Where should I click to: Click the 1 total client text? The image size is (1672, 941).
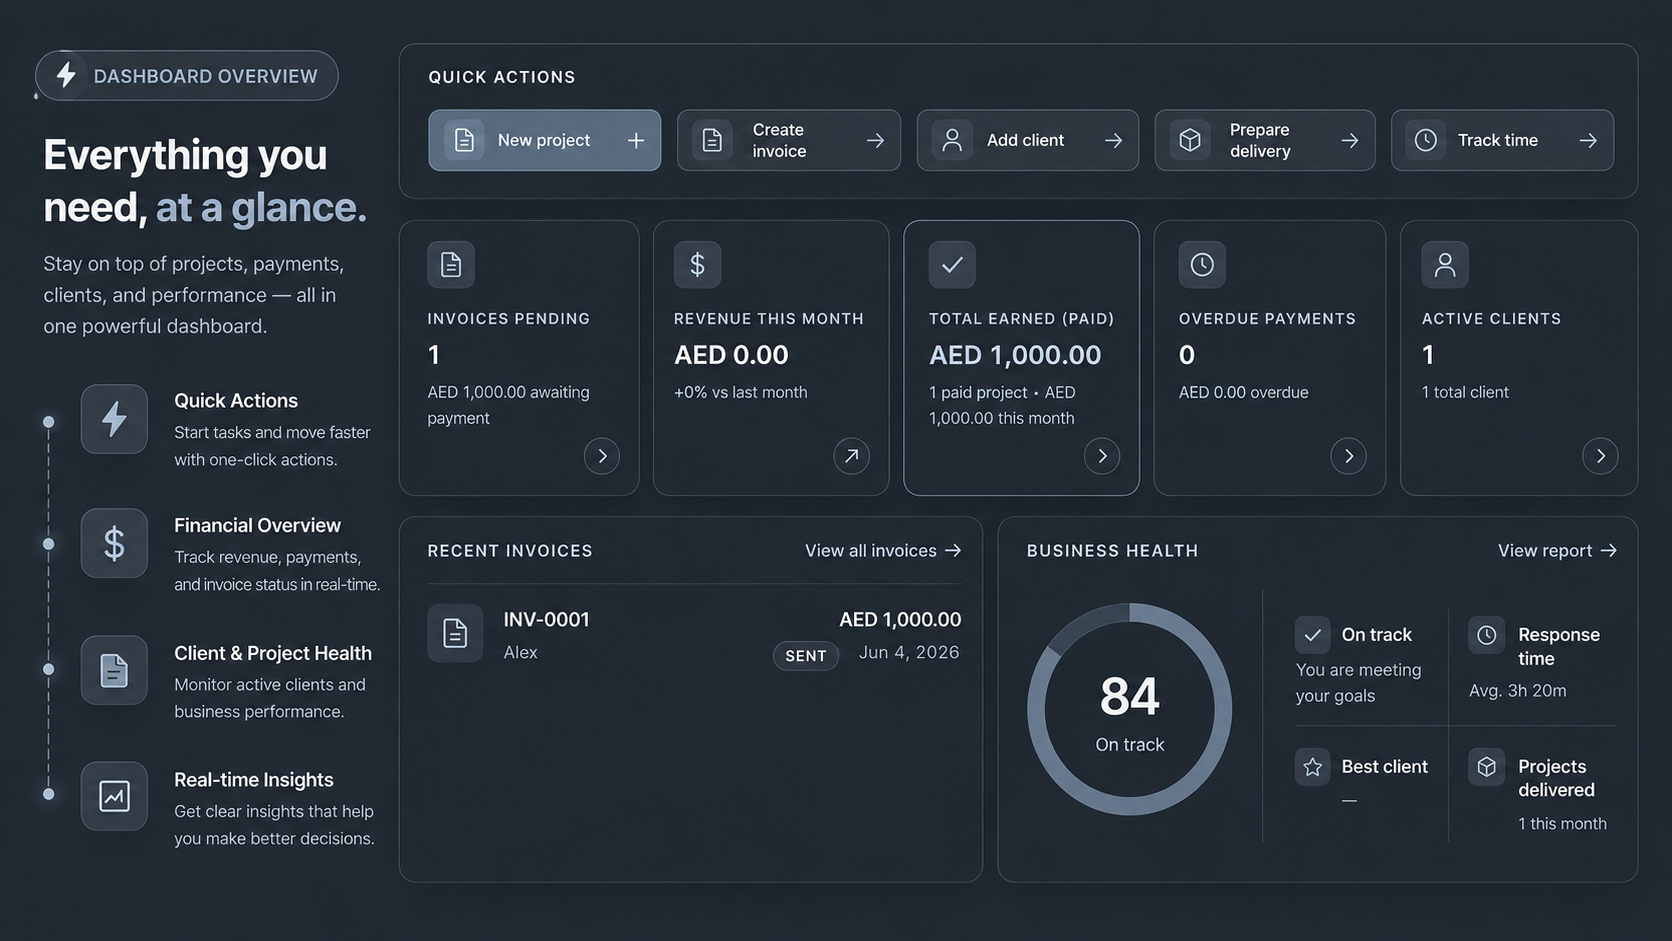click(1465, 393)
